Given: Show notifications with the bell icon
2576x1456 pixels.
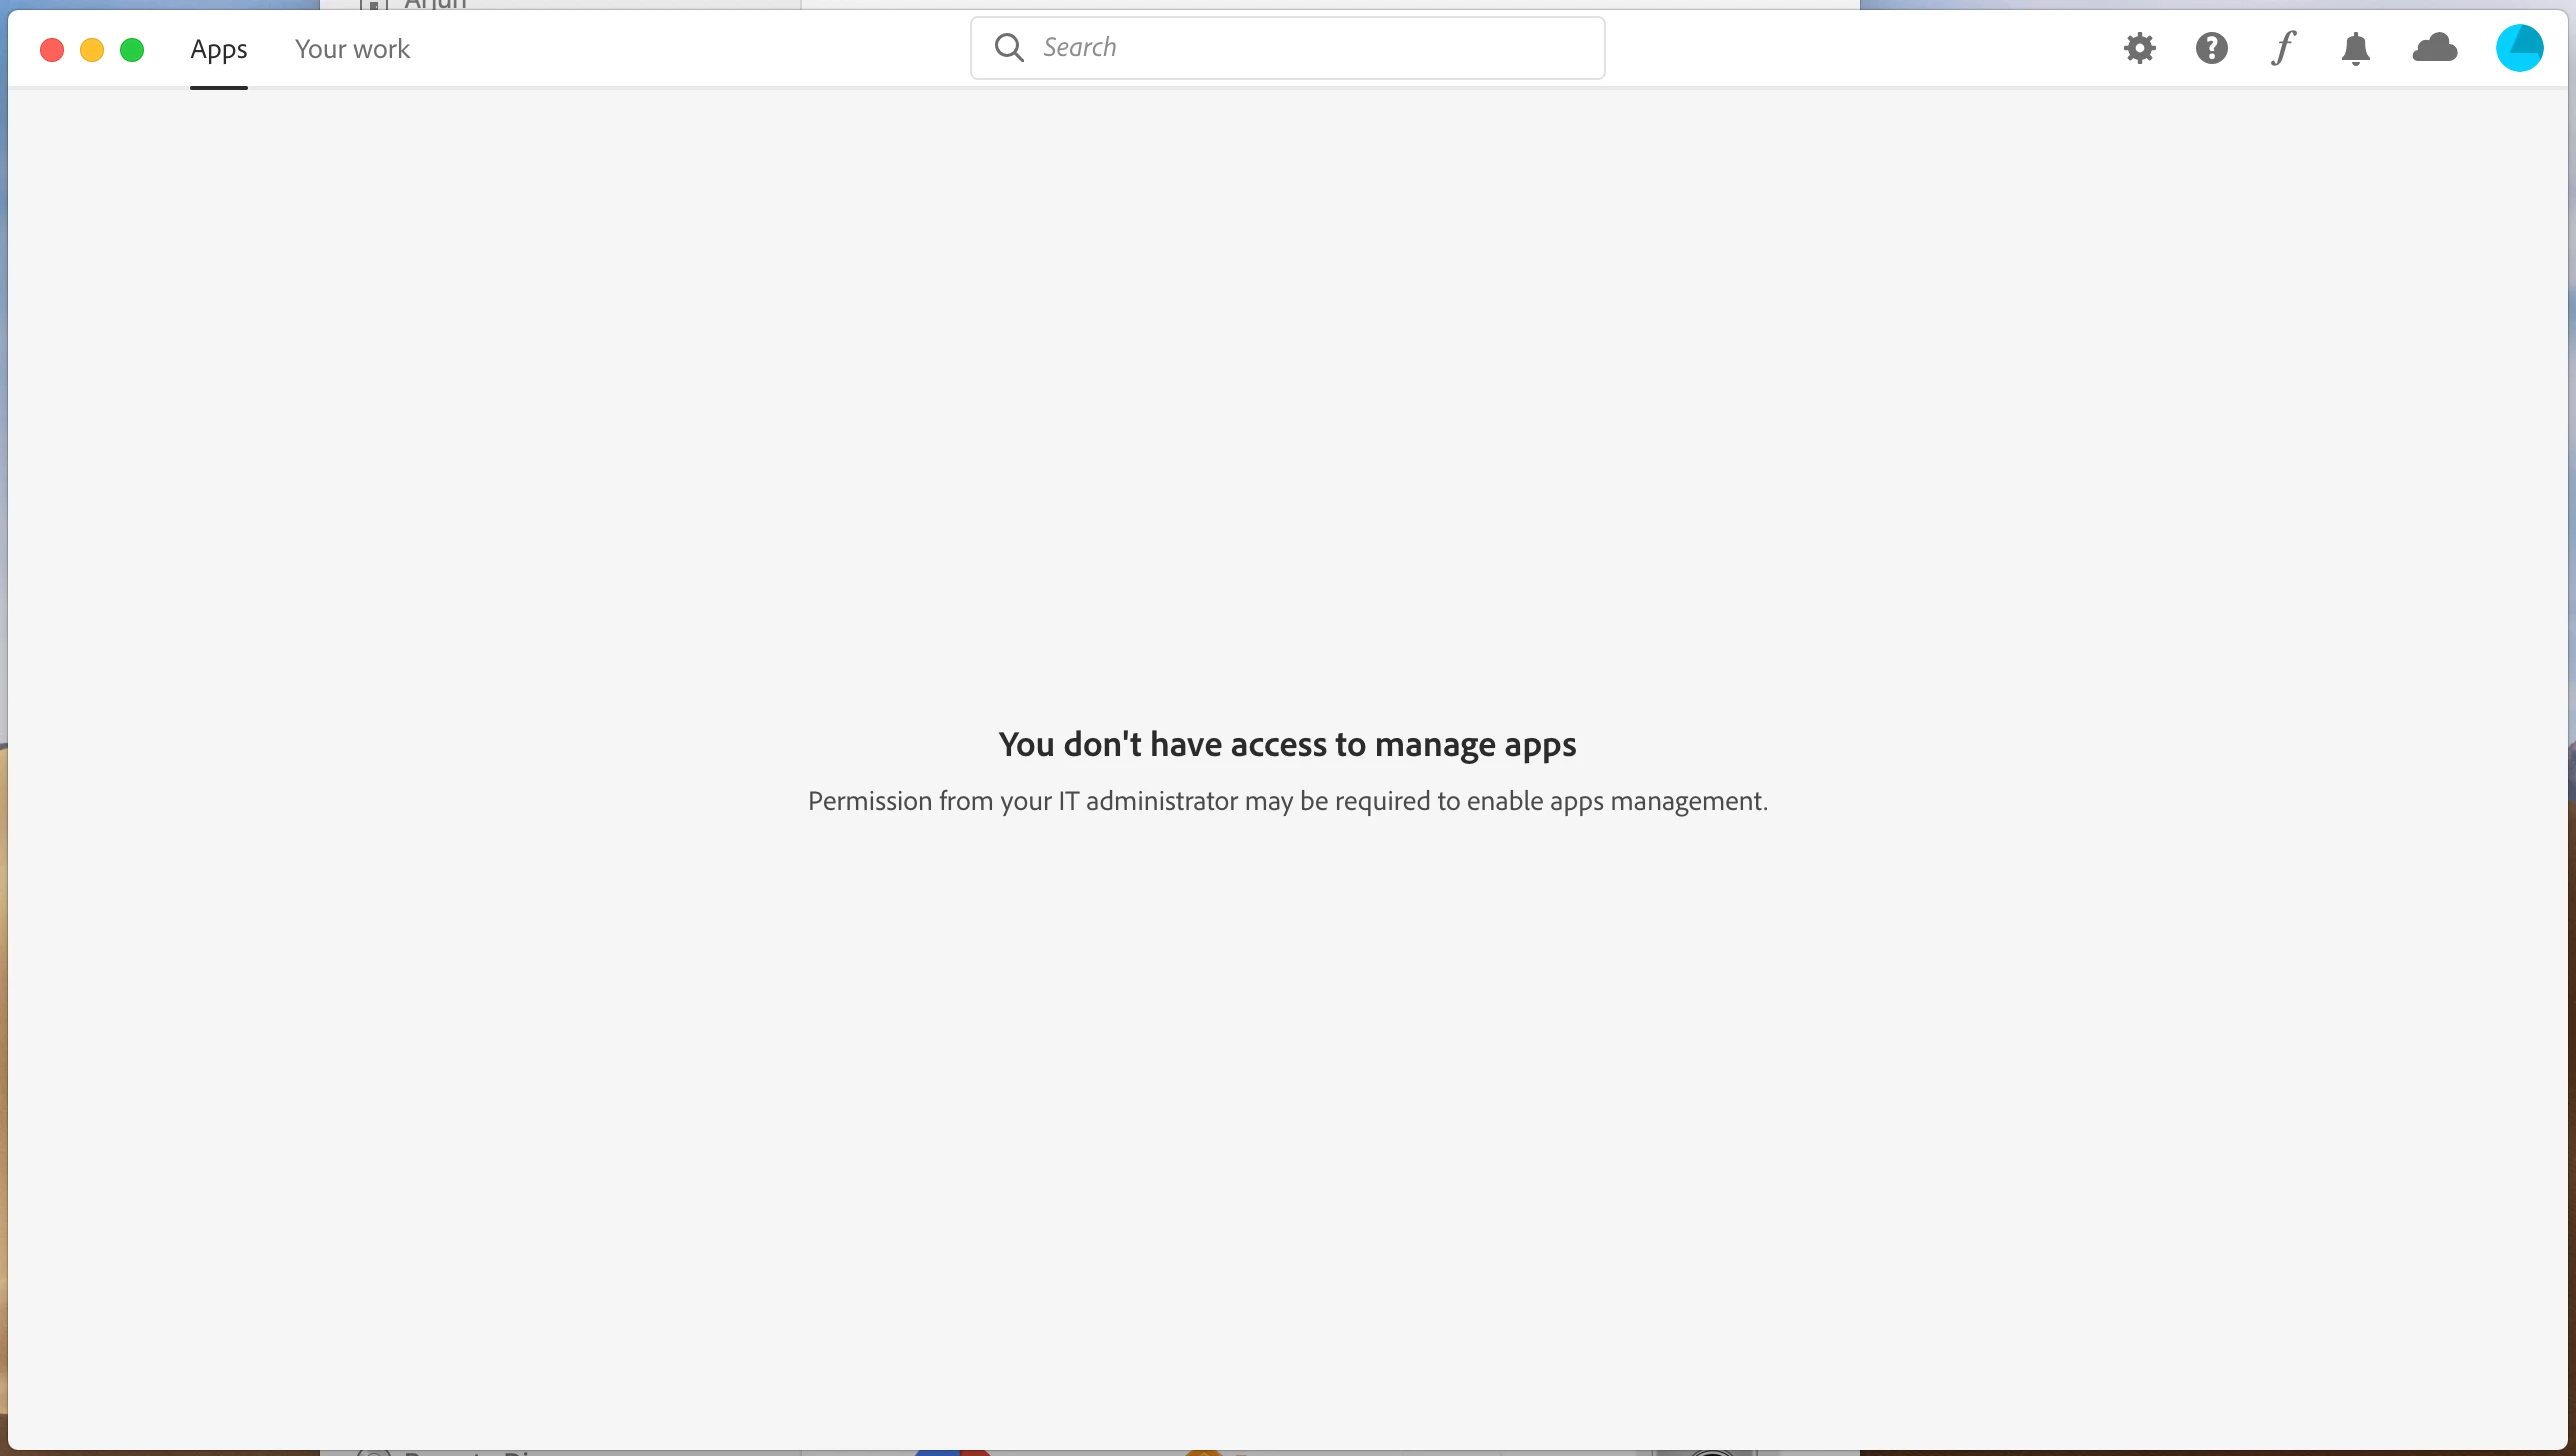Looking at the screenshot, I should (2355, 48).
